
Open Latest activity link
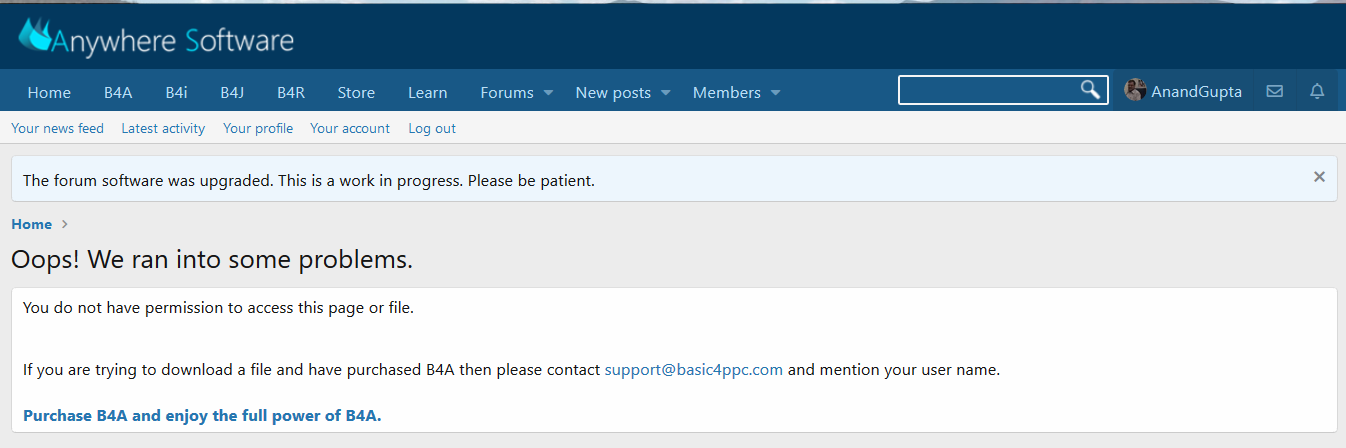point(163,128)
